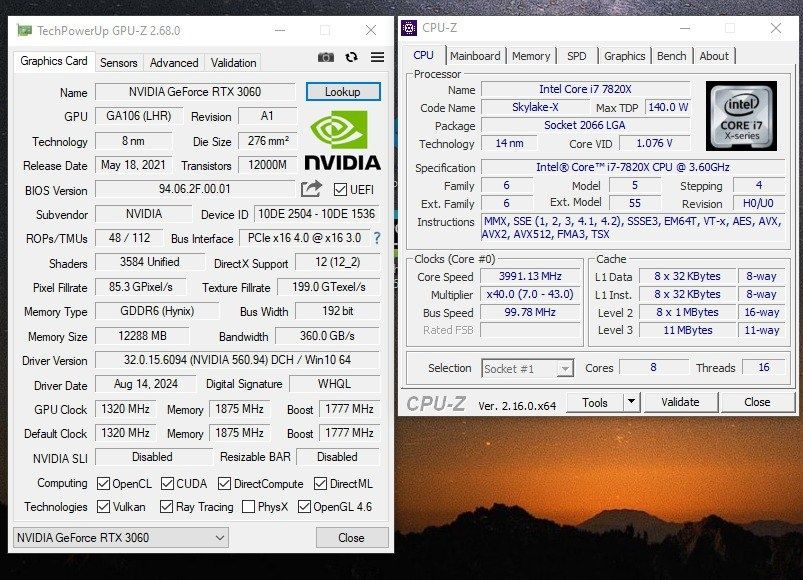Screen dimensions: 803x580
Task: Take a GPU-Z screenshot with camera icon
Action: [x=326, y=57]
